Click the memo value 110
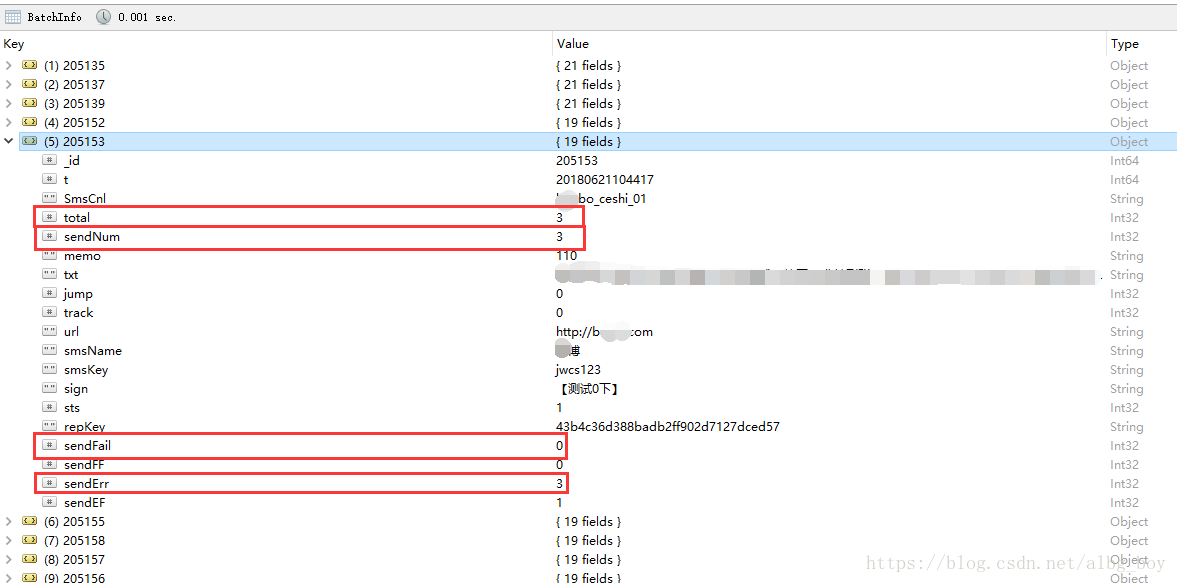The width and height of the screenshot is (1177, 583). click(x=567, y=256)
